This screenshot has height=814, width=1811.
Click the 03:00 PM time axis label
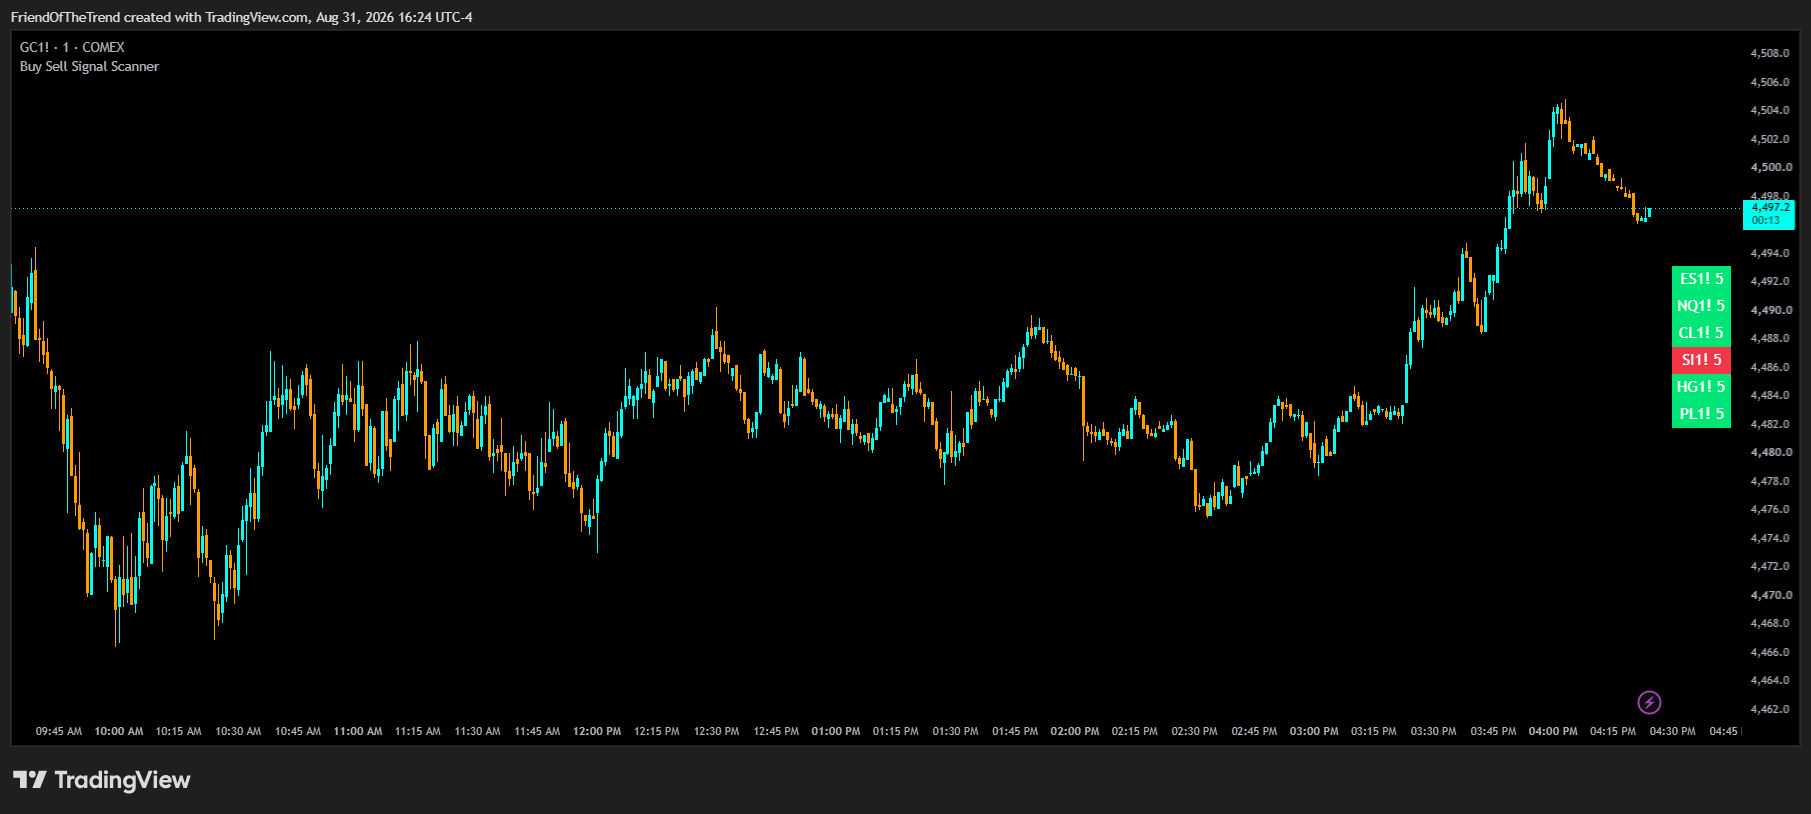point(1314,731)
